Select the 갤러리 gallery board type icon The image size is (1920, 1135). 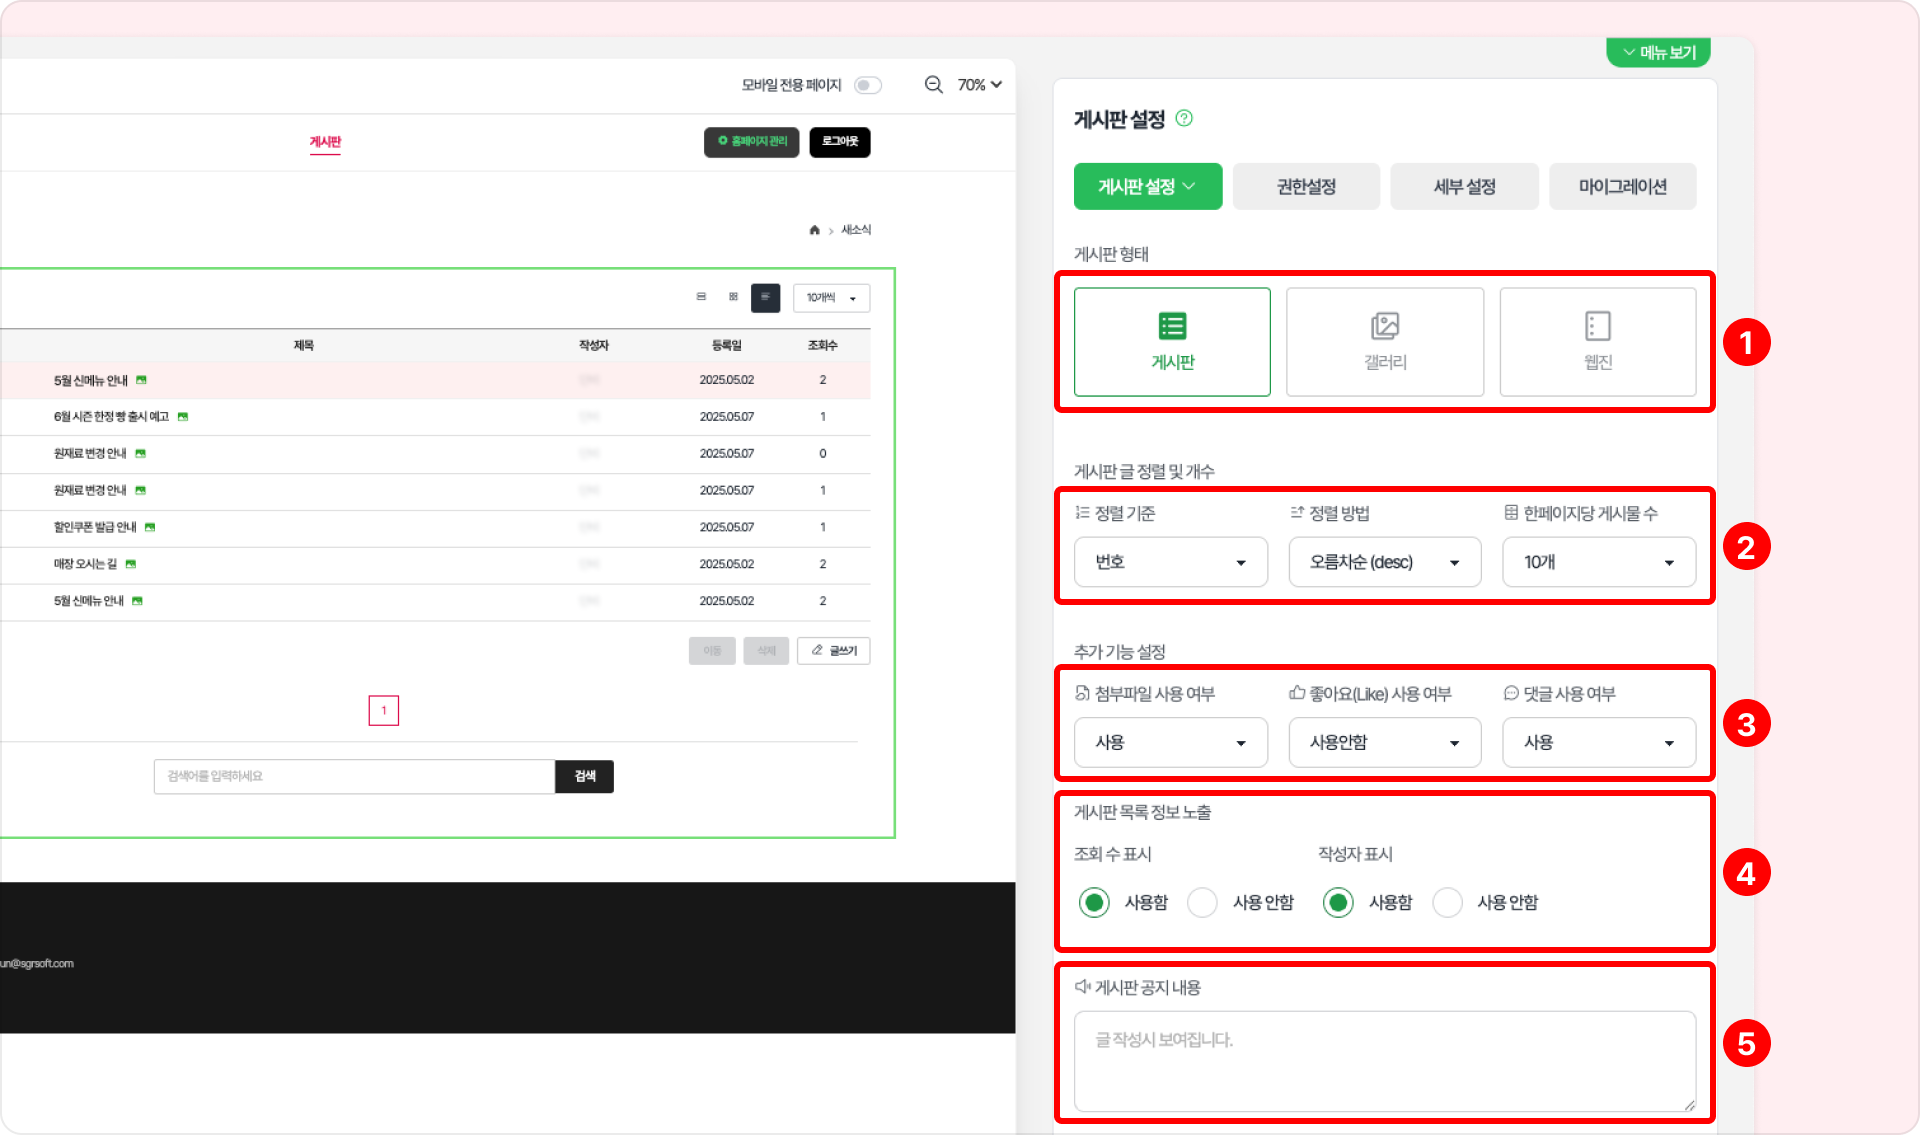point(1384,328)
